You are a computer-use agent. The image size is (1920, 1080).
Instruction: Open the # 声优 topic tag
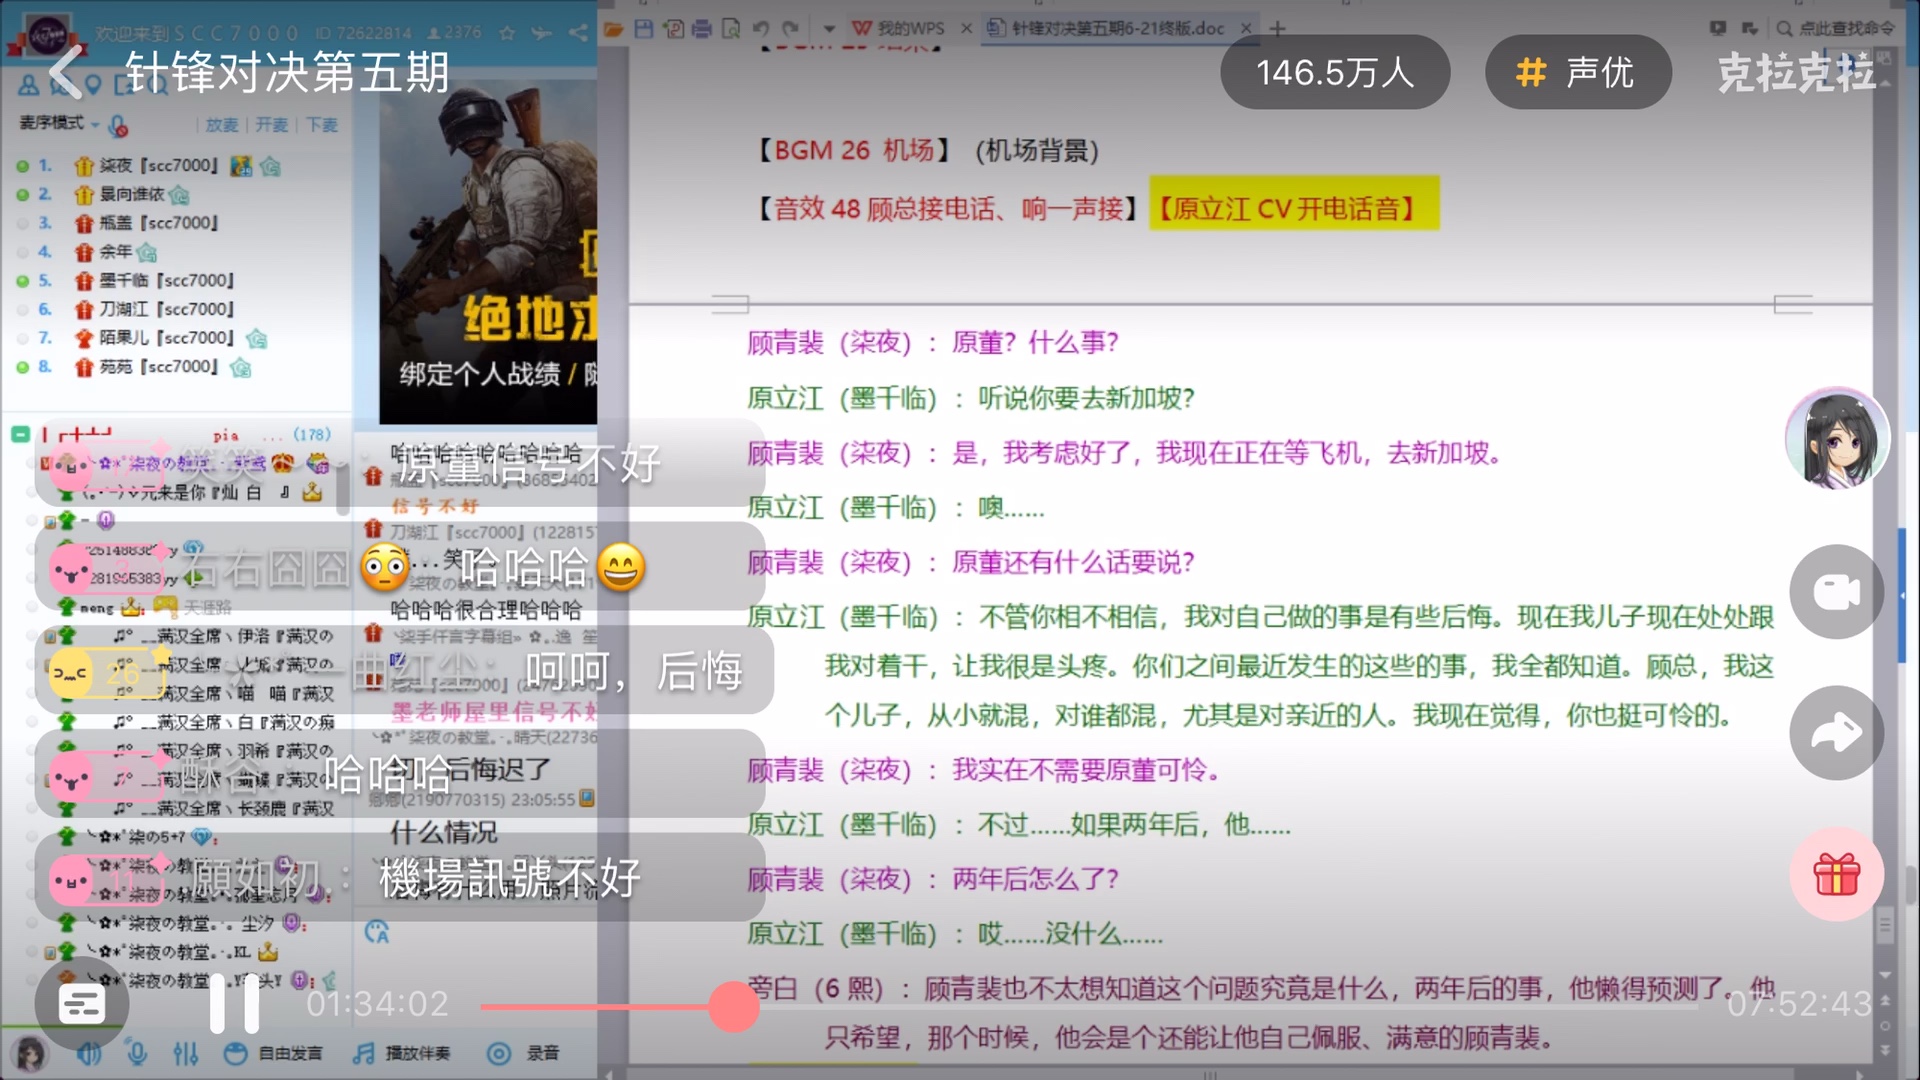coord(1577,72)
